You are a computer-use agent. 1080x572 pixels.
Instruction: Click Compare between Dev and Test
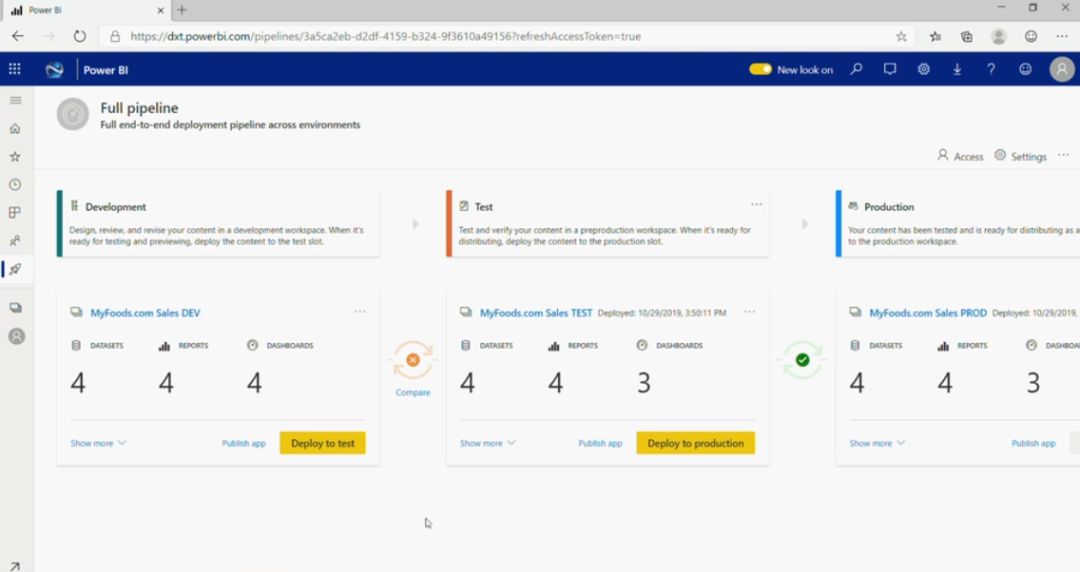click(x=413, y=392)
